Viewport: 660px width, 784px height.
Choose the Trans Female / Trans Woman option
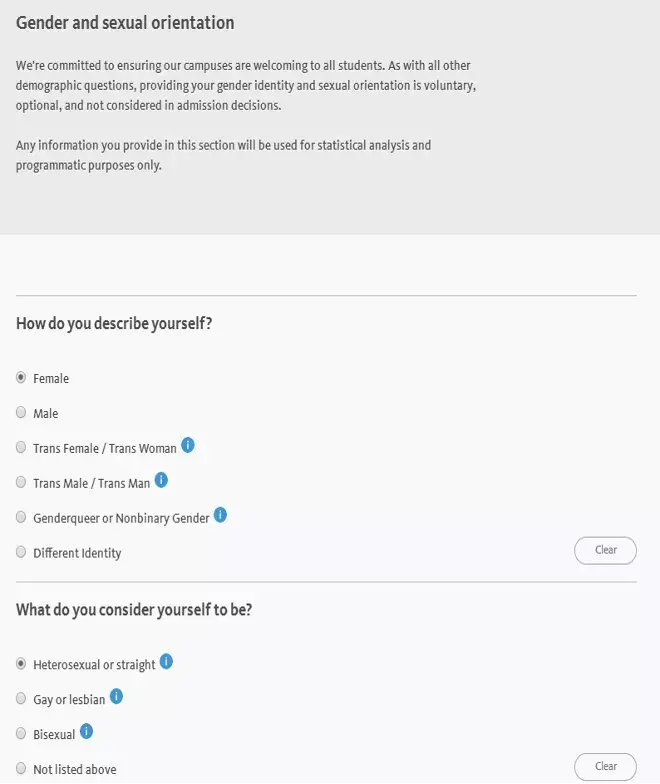click(x=21, y=448)
